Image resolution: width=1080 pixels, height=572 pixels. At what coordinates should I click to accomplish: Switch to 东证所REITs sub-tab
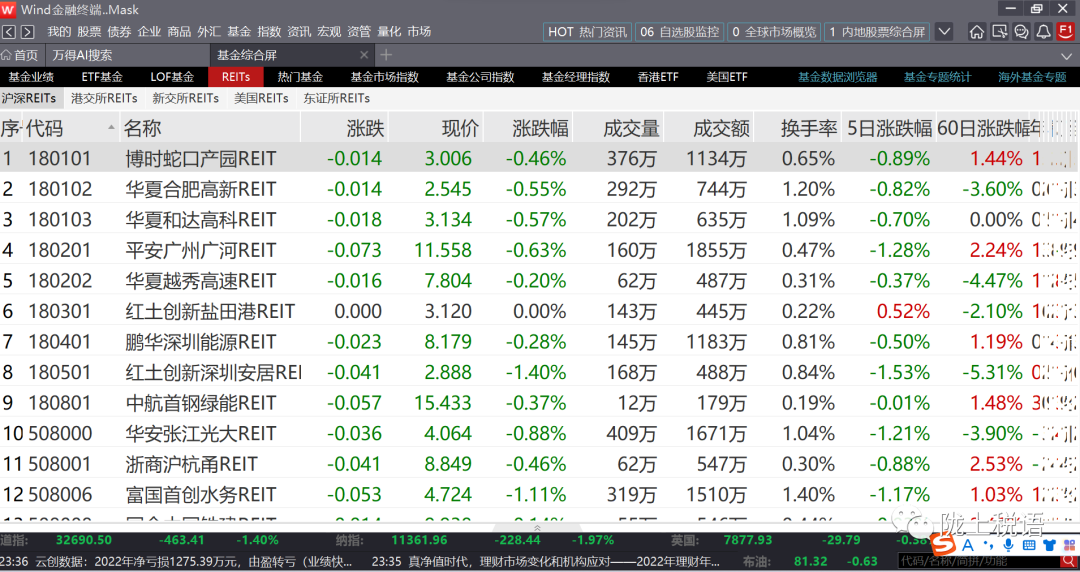pos(337,99)
